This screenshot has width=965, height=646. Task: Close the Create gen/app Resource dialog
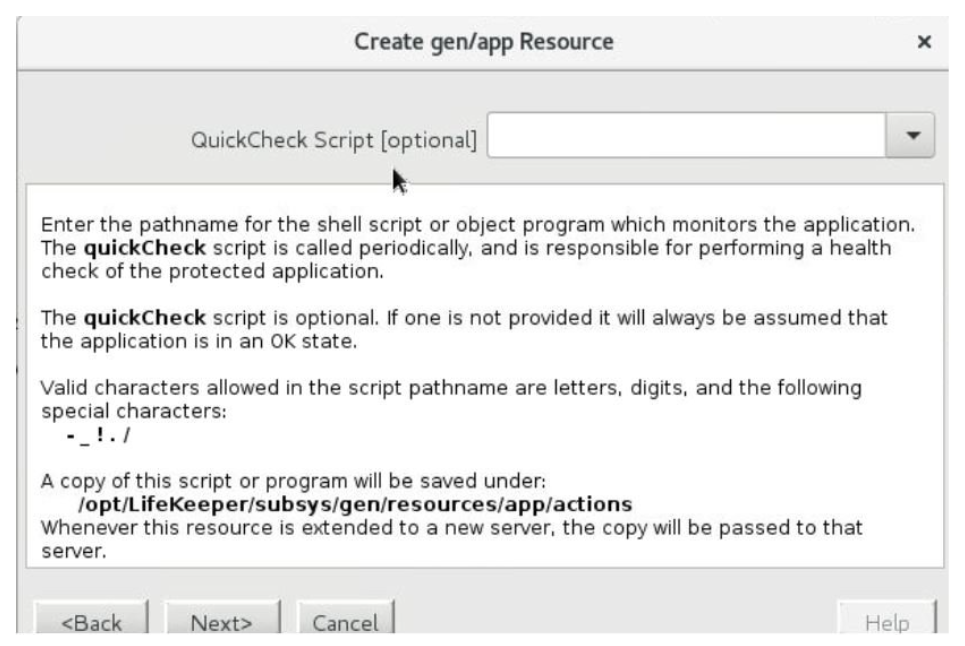point(924,43)
